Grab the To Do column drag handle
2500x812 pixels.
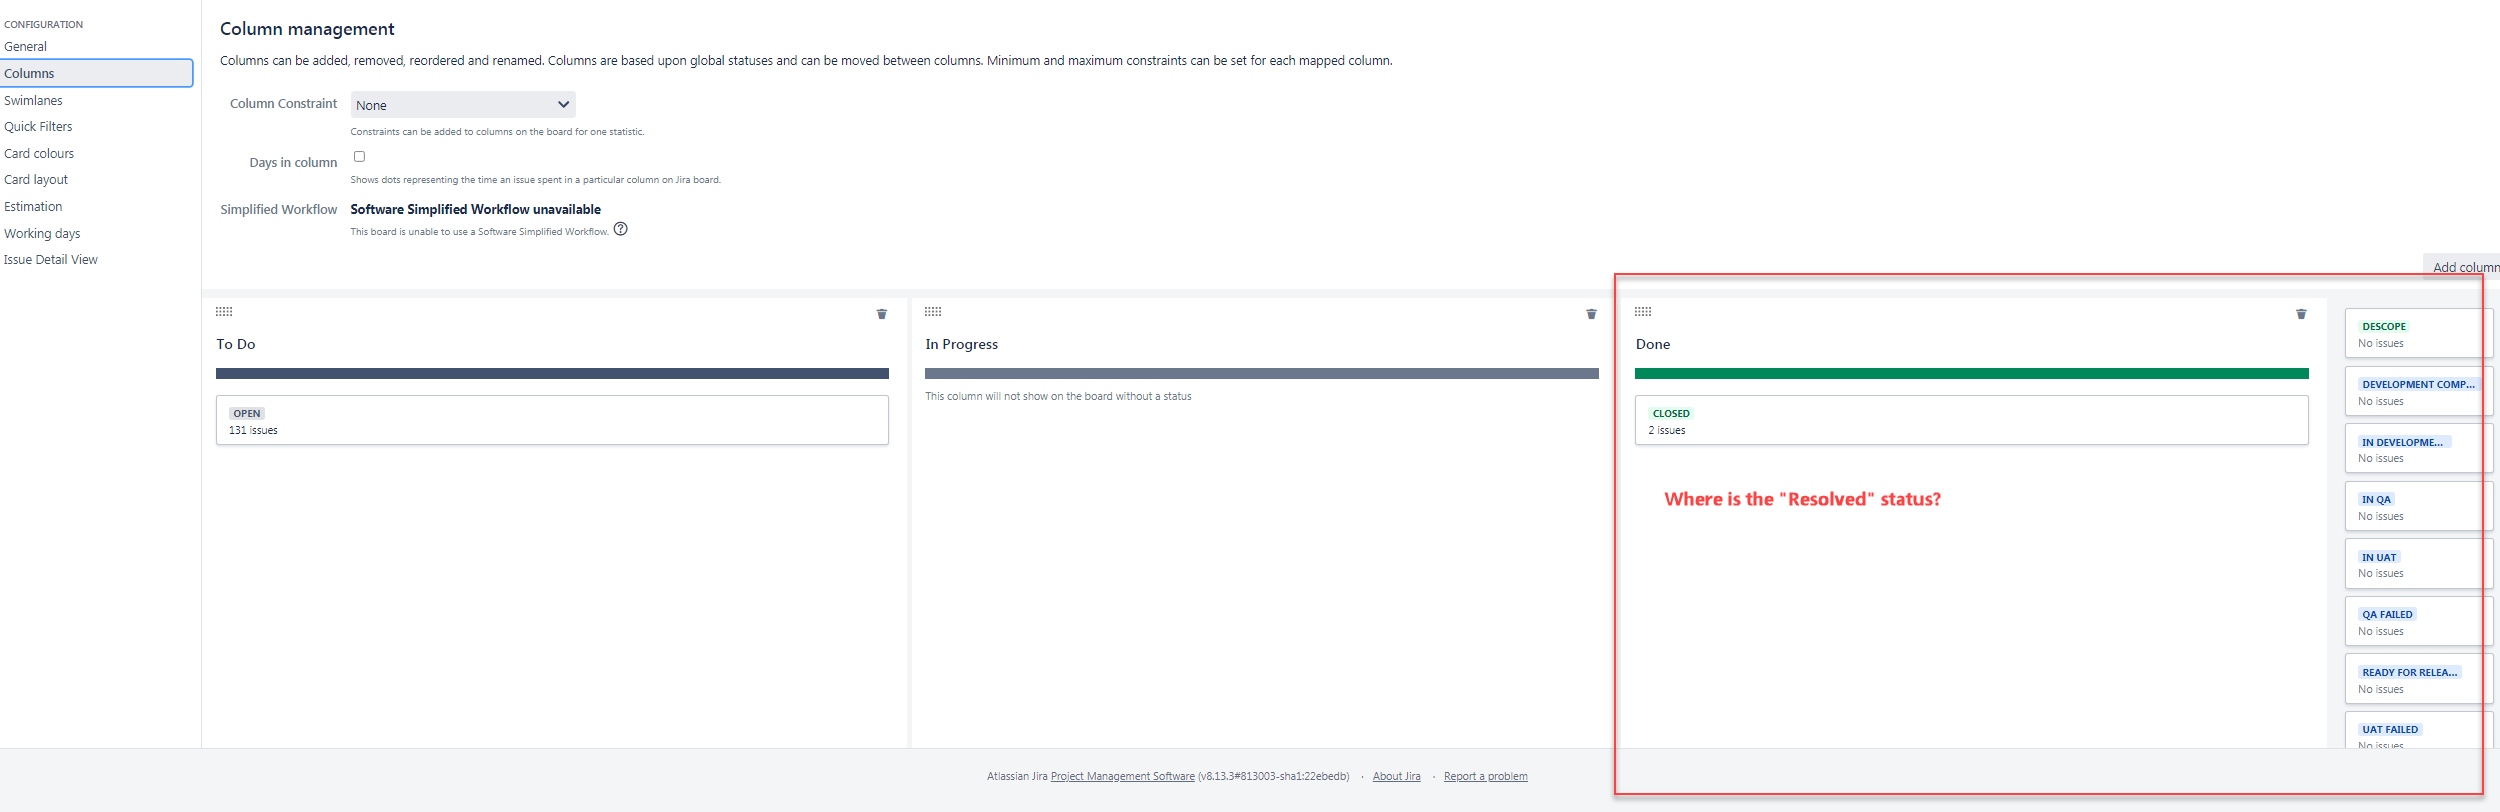224,312
